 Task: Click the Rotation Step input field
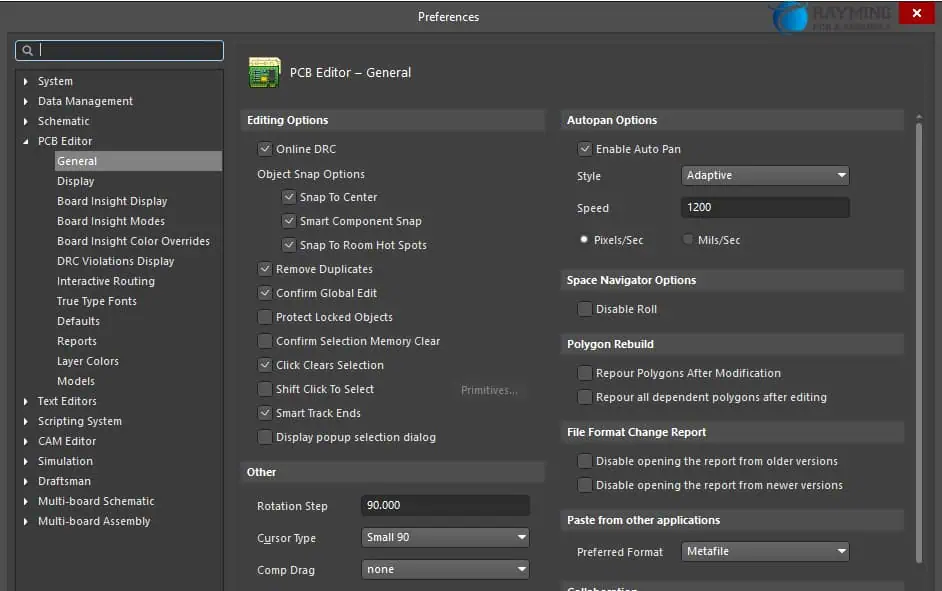tap(445, 506)
